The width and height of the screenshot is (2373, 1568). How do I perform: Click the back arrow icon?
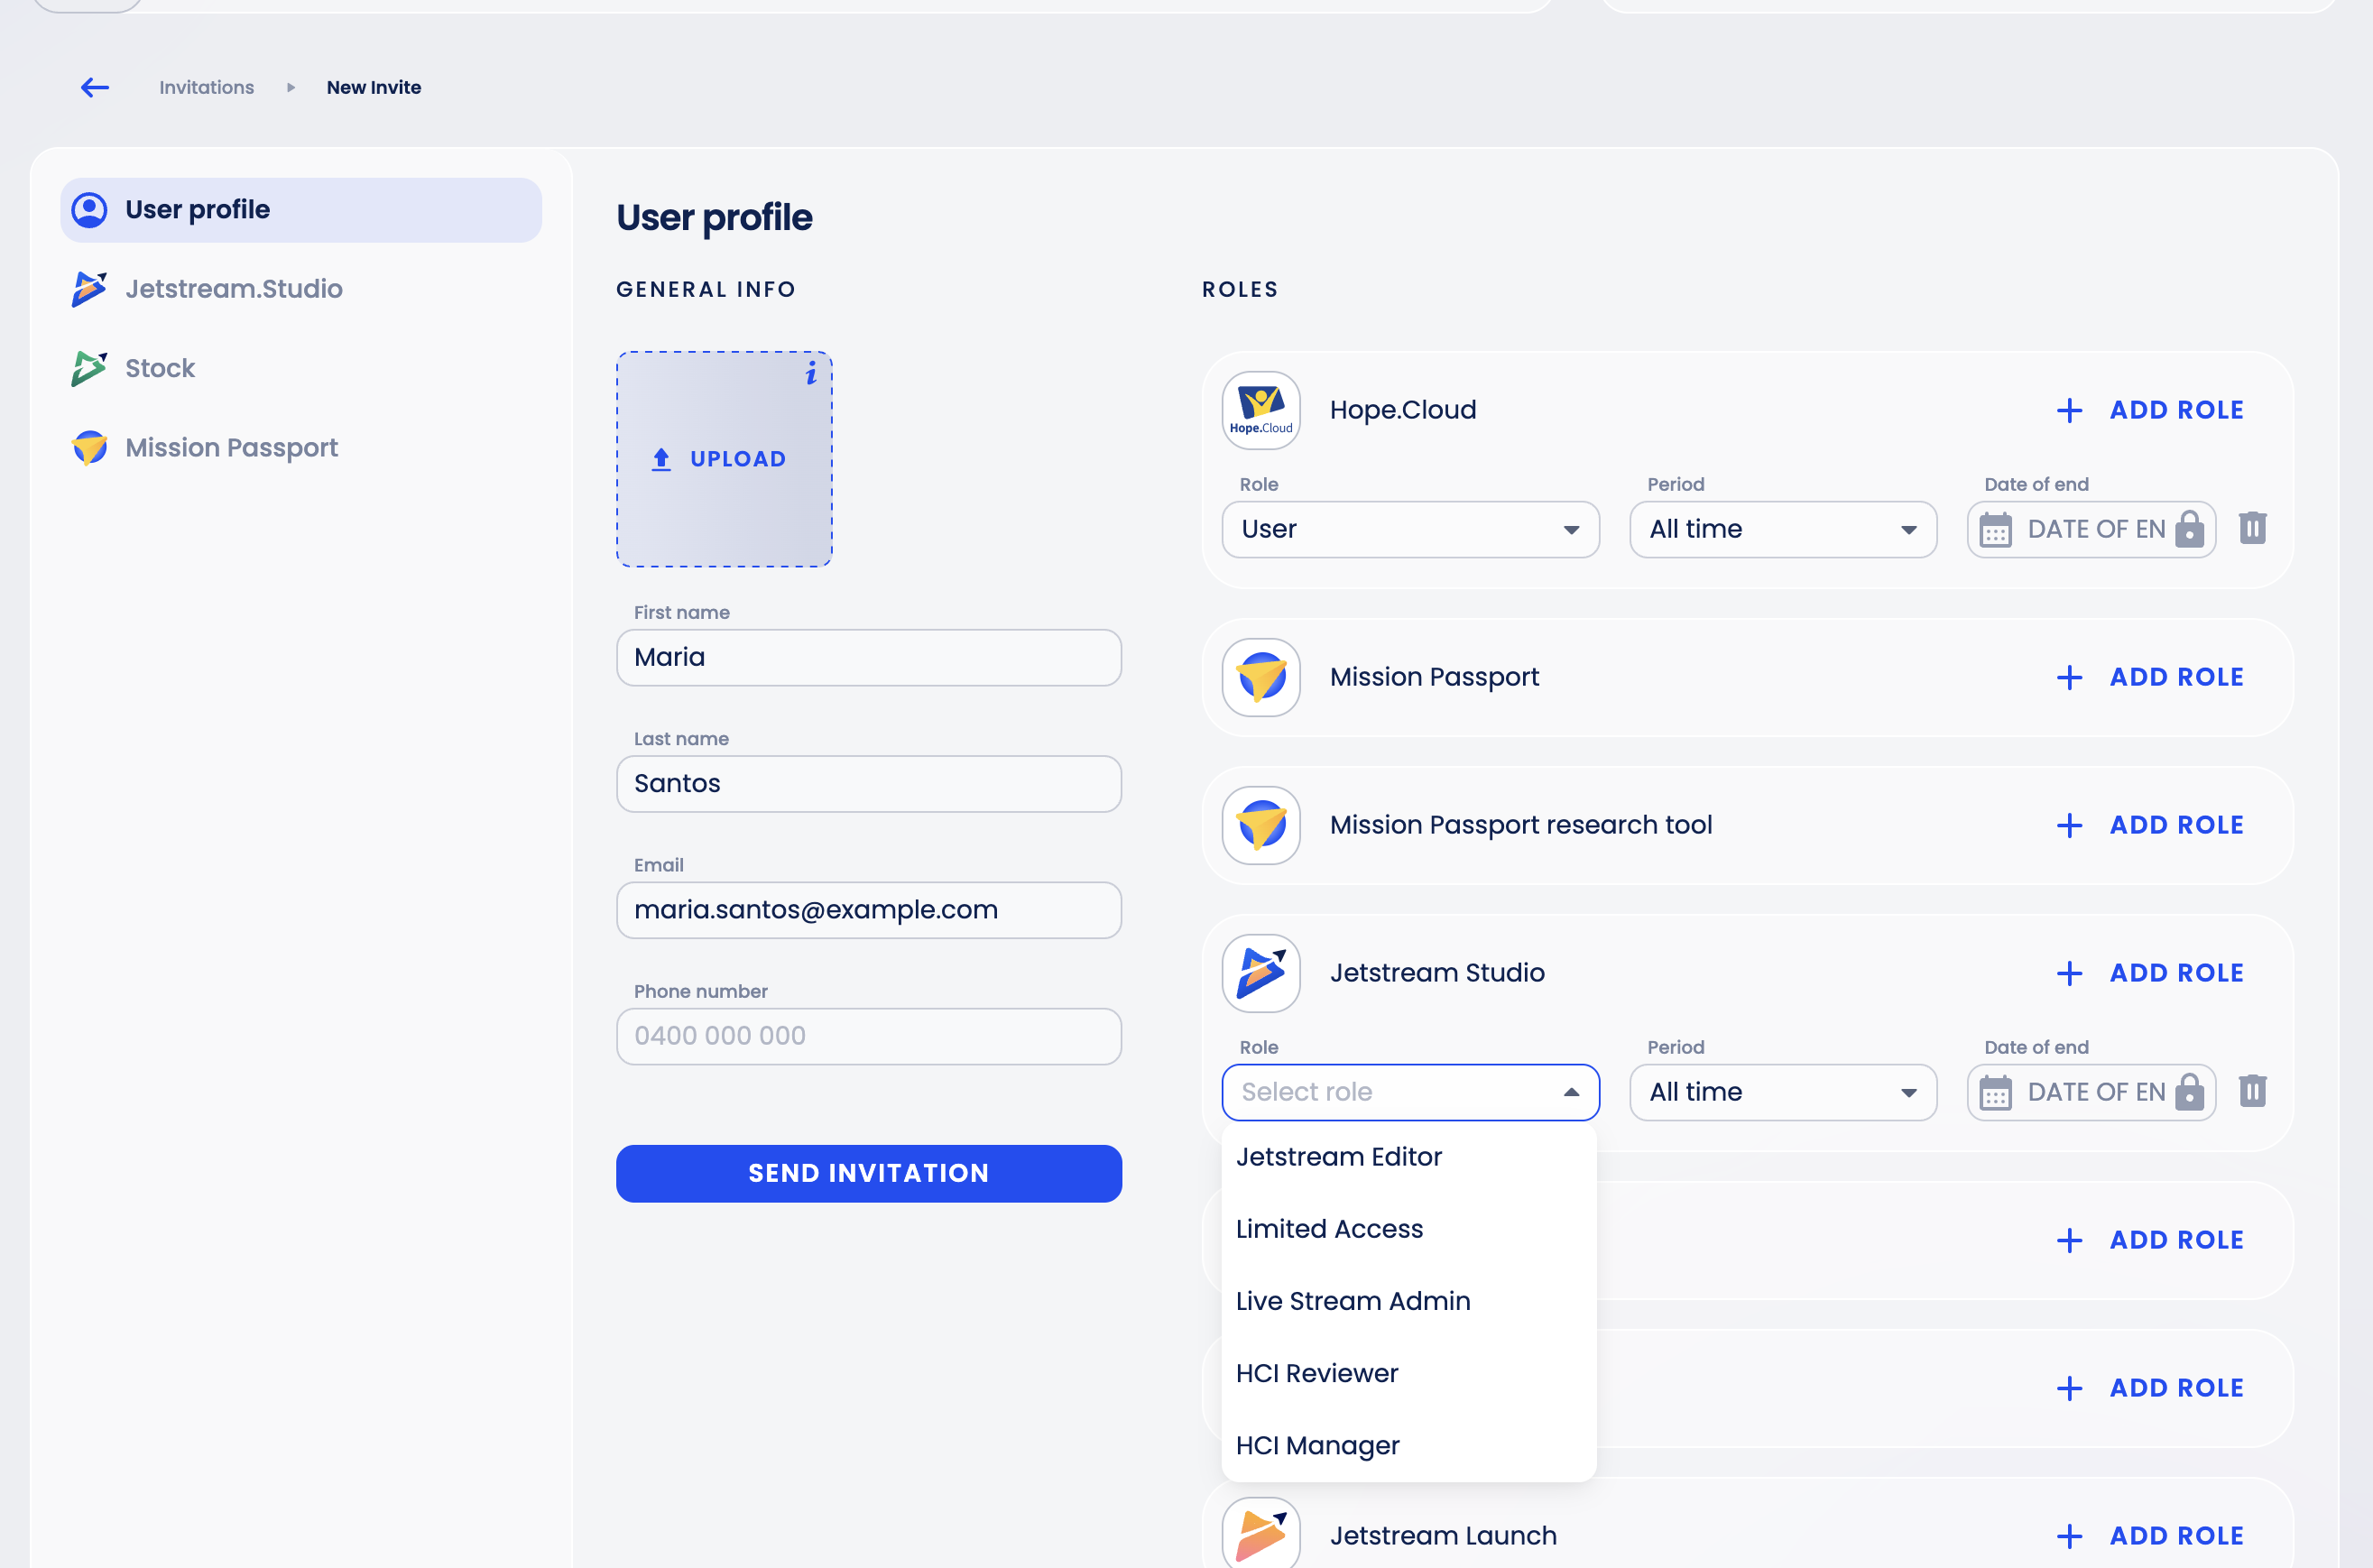tap(95, 88)
